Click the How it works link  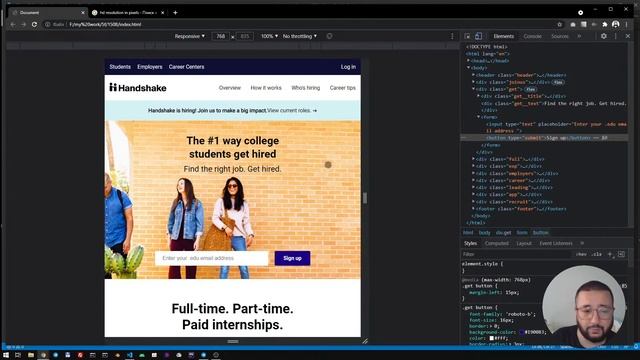(x=266, y=88)
